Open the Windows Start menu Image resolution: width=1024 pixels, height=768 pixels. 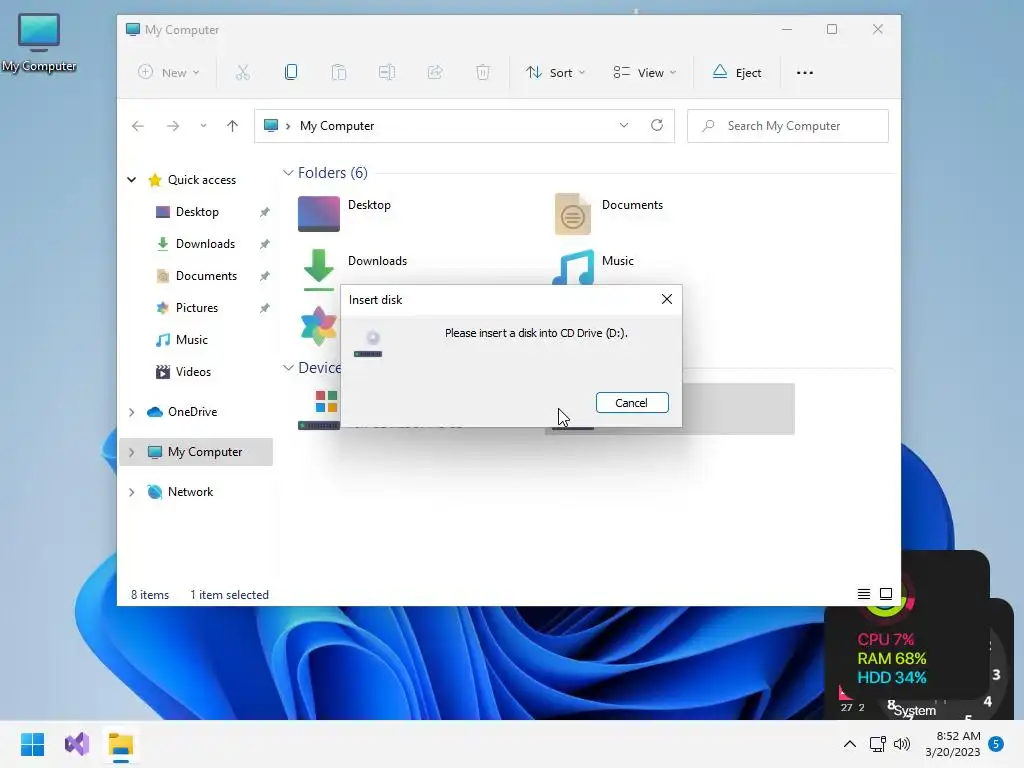tap(32, 744)
